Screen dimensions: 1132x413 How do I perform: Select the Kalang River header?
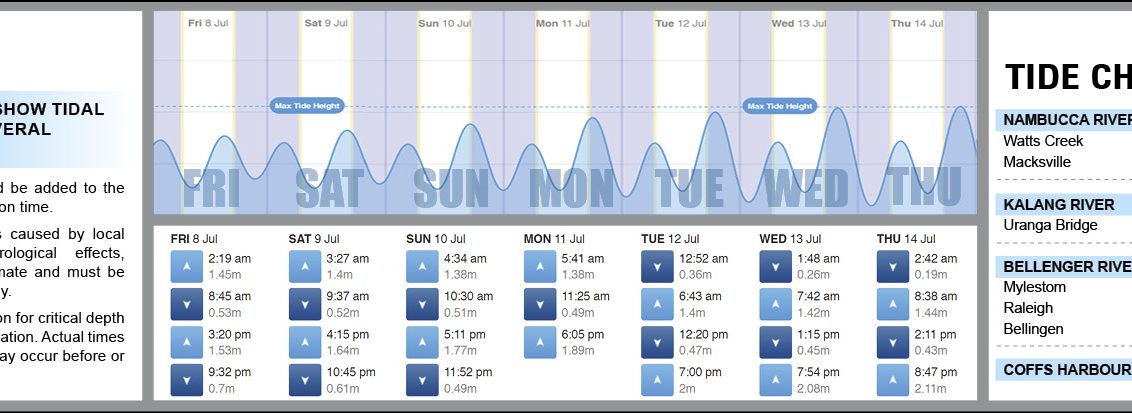pos(1058,204)
